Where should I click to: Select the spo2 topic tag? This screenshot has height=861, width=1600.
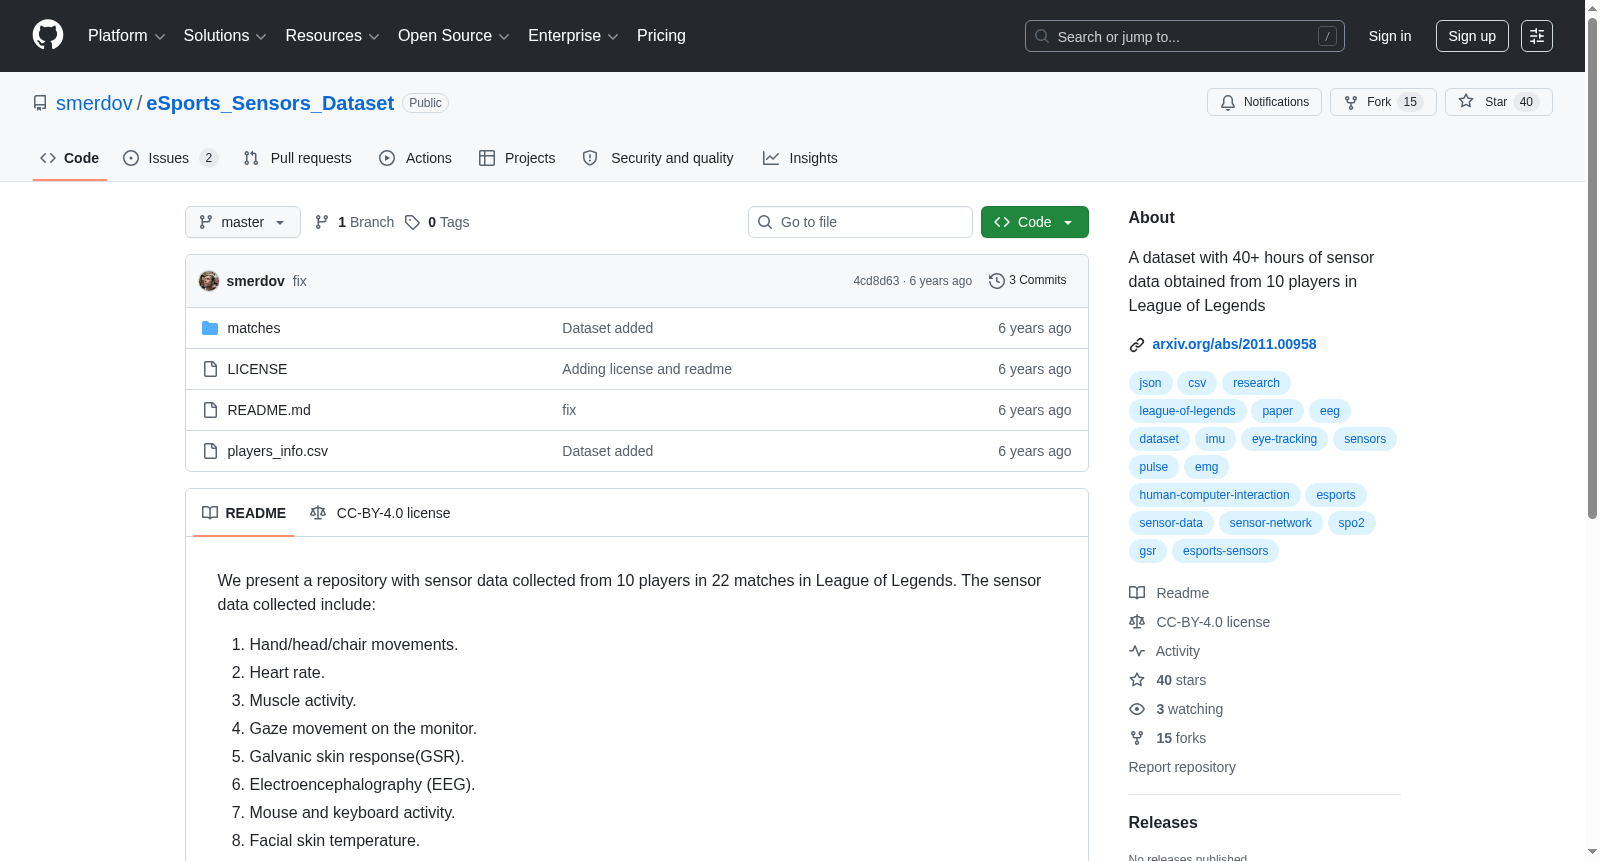[x=1351, y=523]
